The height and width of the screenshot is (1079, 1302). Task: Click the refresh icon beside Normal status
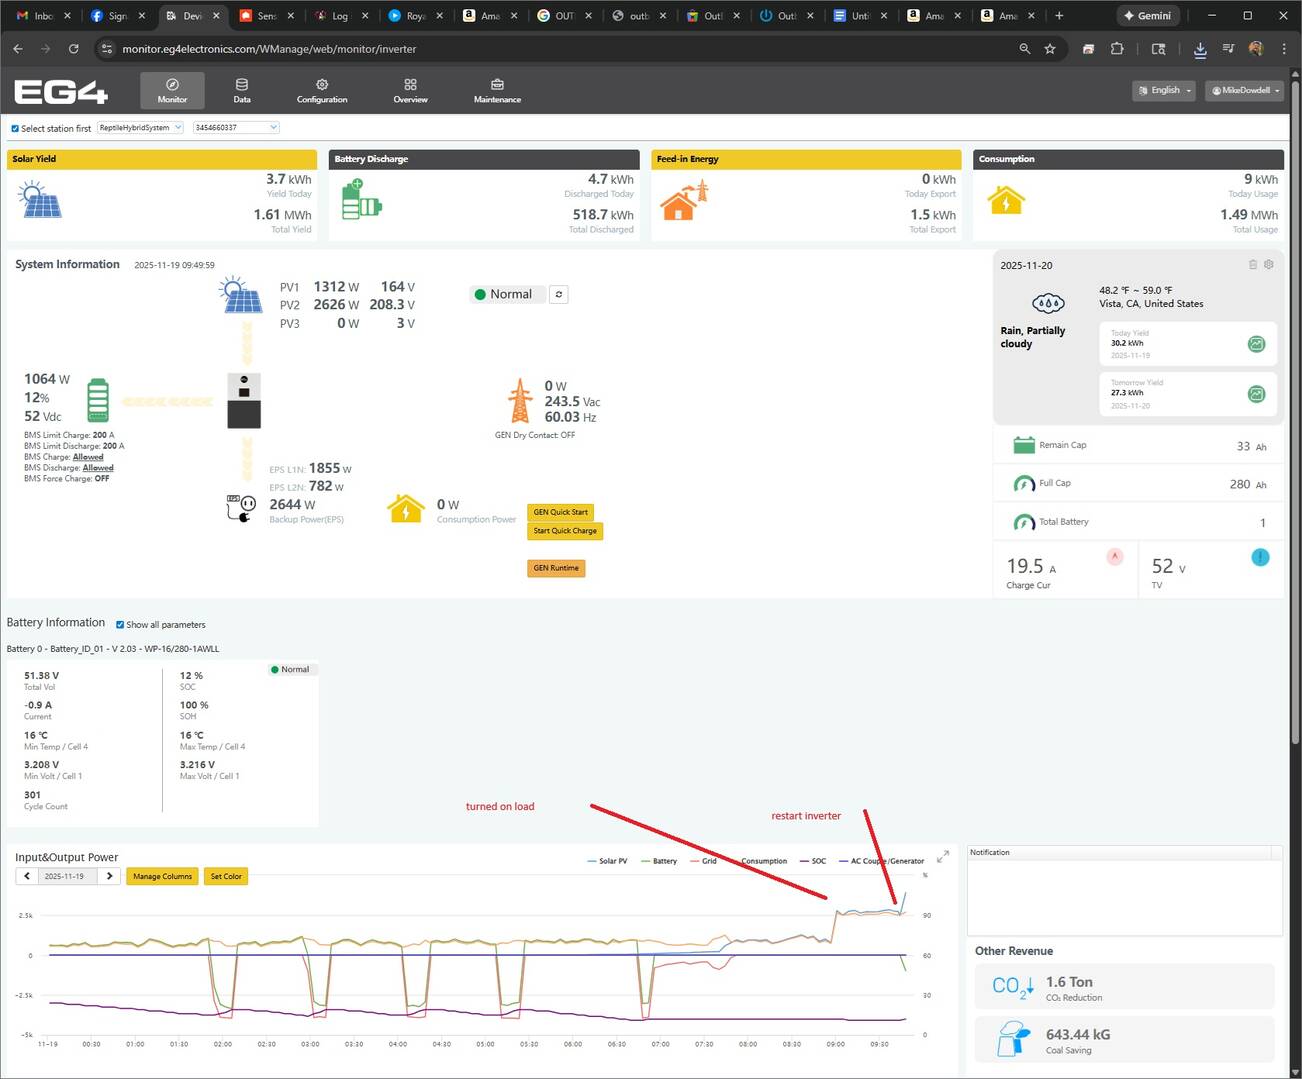click(x=559, y=294)
